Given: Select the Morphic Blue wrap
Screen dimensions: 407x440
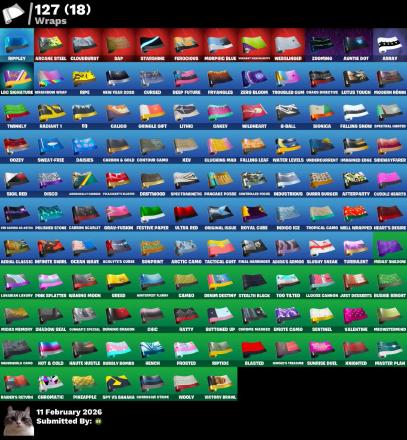Looking at the screenshot, I should [x=220, y=45].
